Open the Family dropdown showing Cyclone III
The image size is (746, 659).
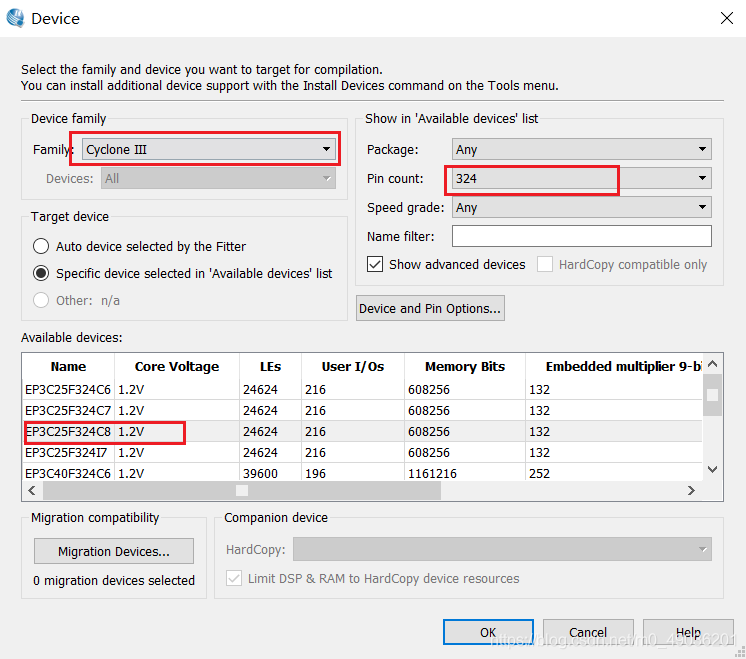(209, 149)
